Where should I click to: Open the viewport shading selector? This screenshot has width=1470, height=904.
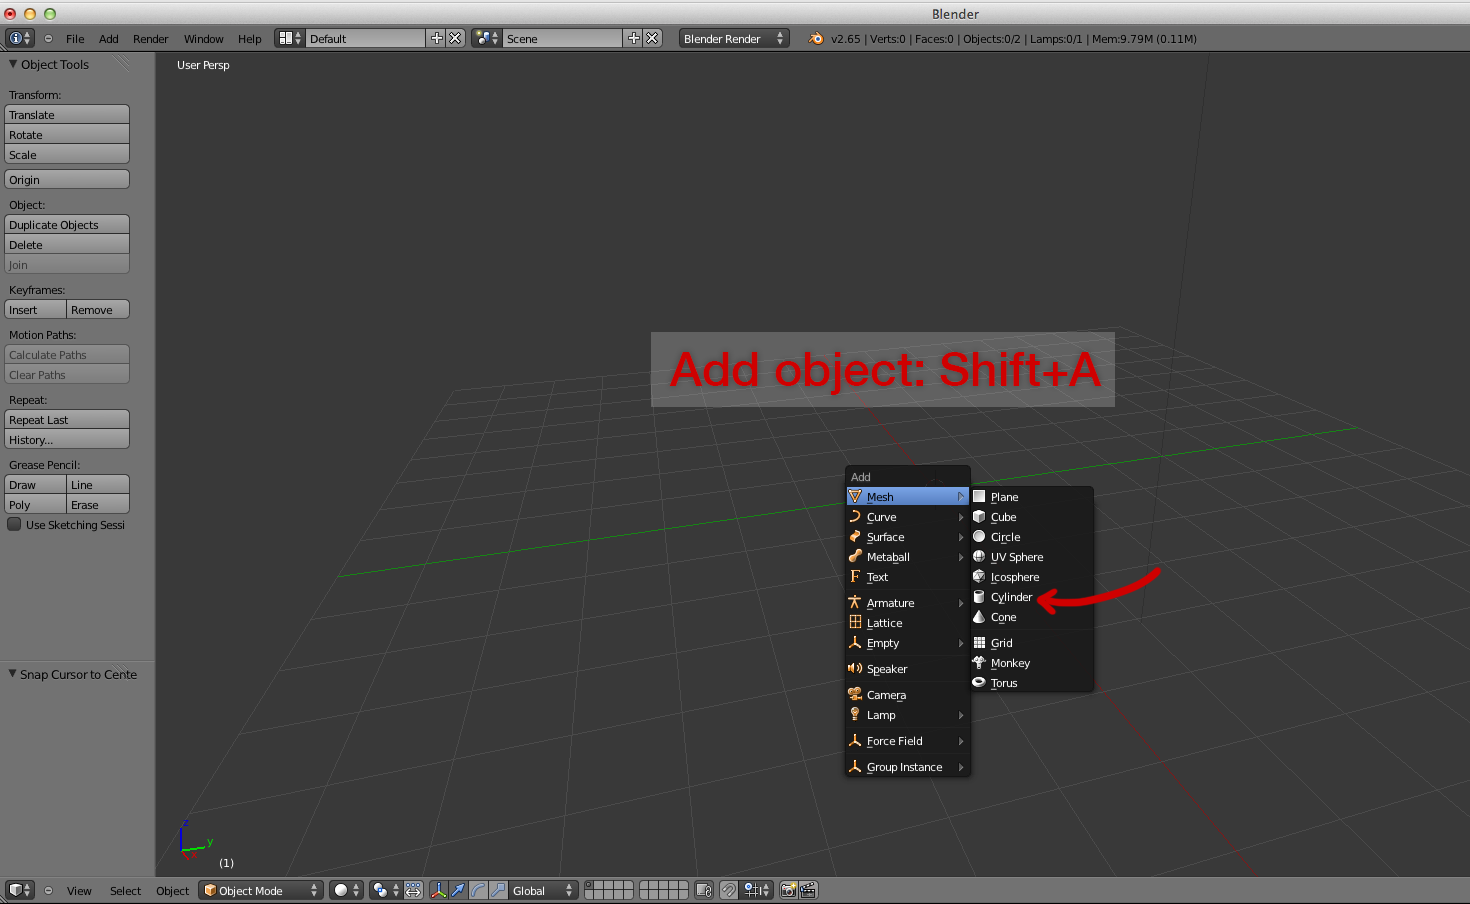tap(346, 890)
